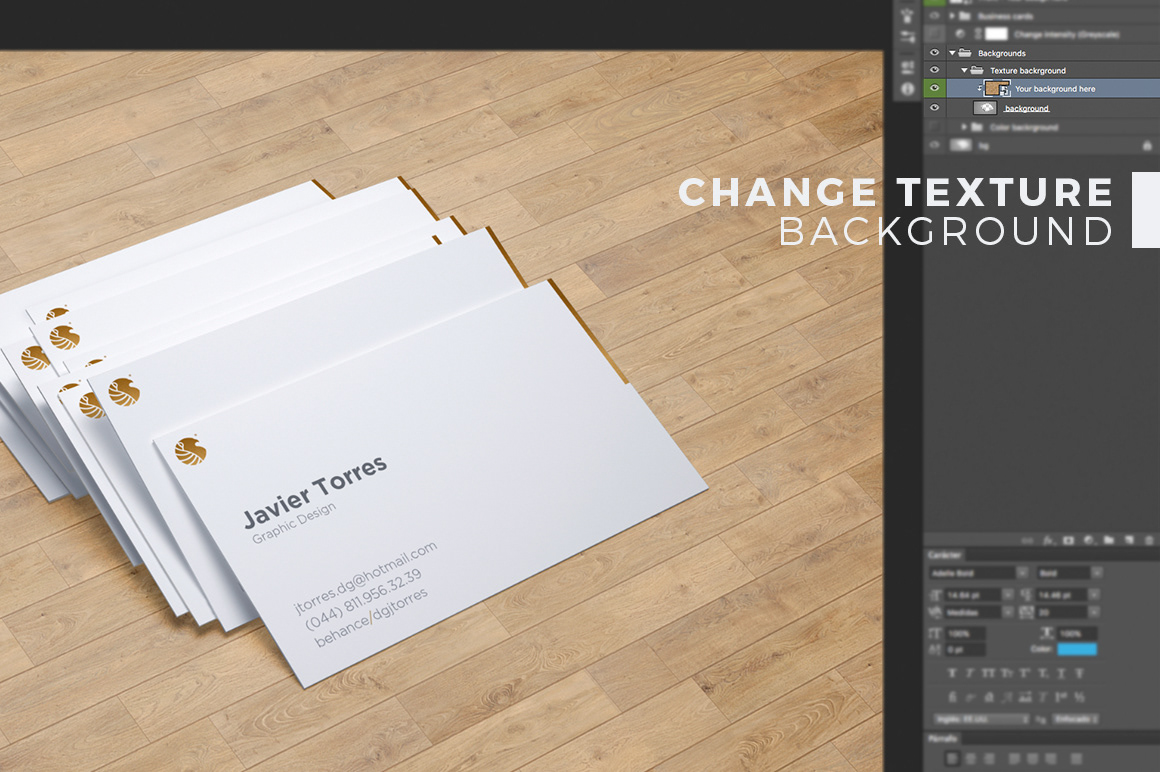Screen dimensions: 1160x772
Task: Show the Color background group
Action: pyautogui.click(x=934, y=127)
